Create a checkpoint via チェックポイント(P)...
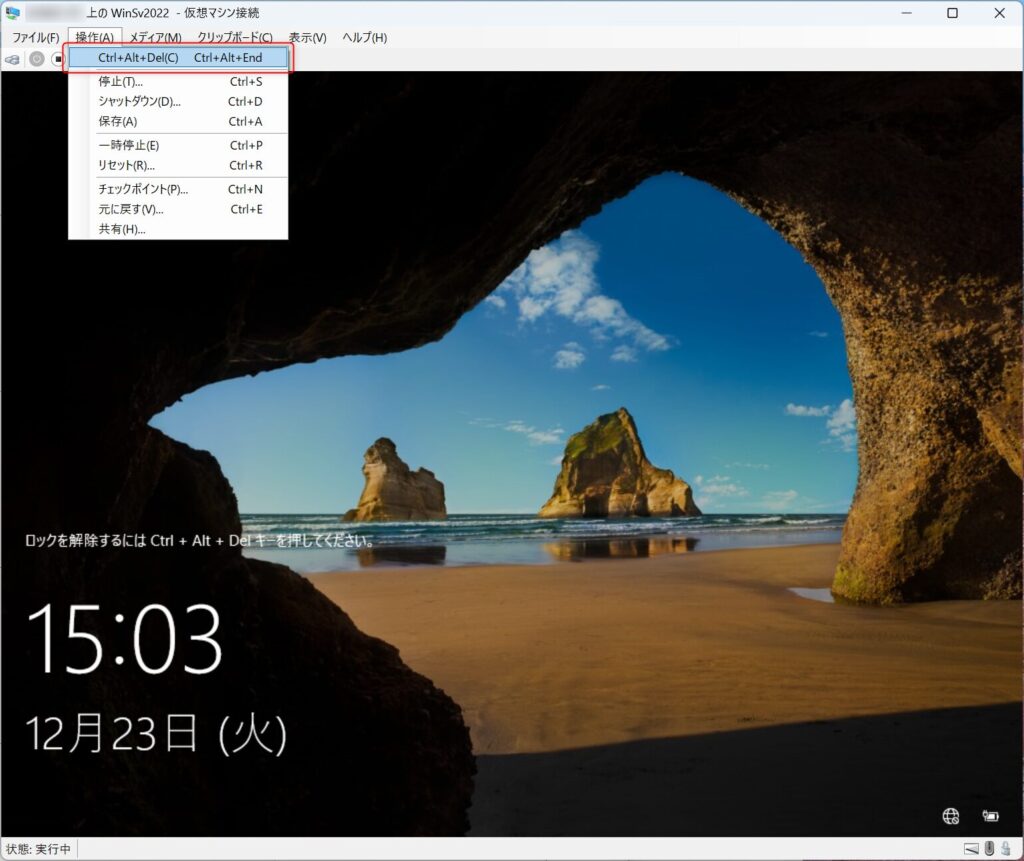 [x=143, y=190]
